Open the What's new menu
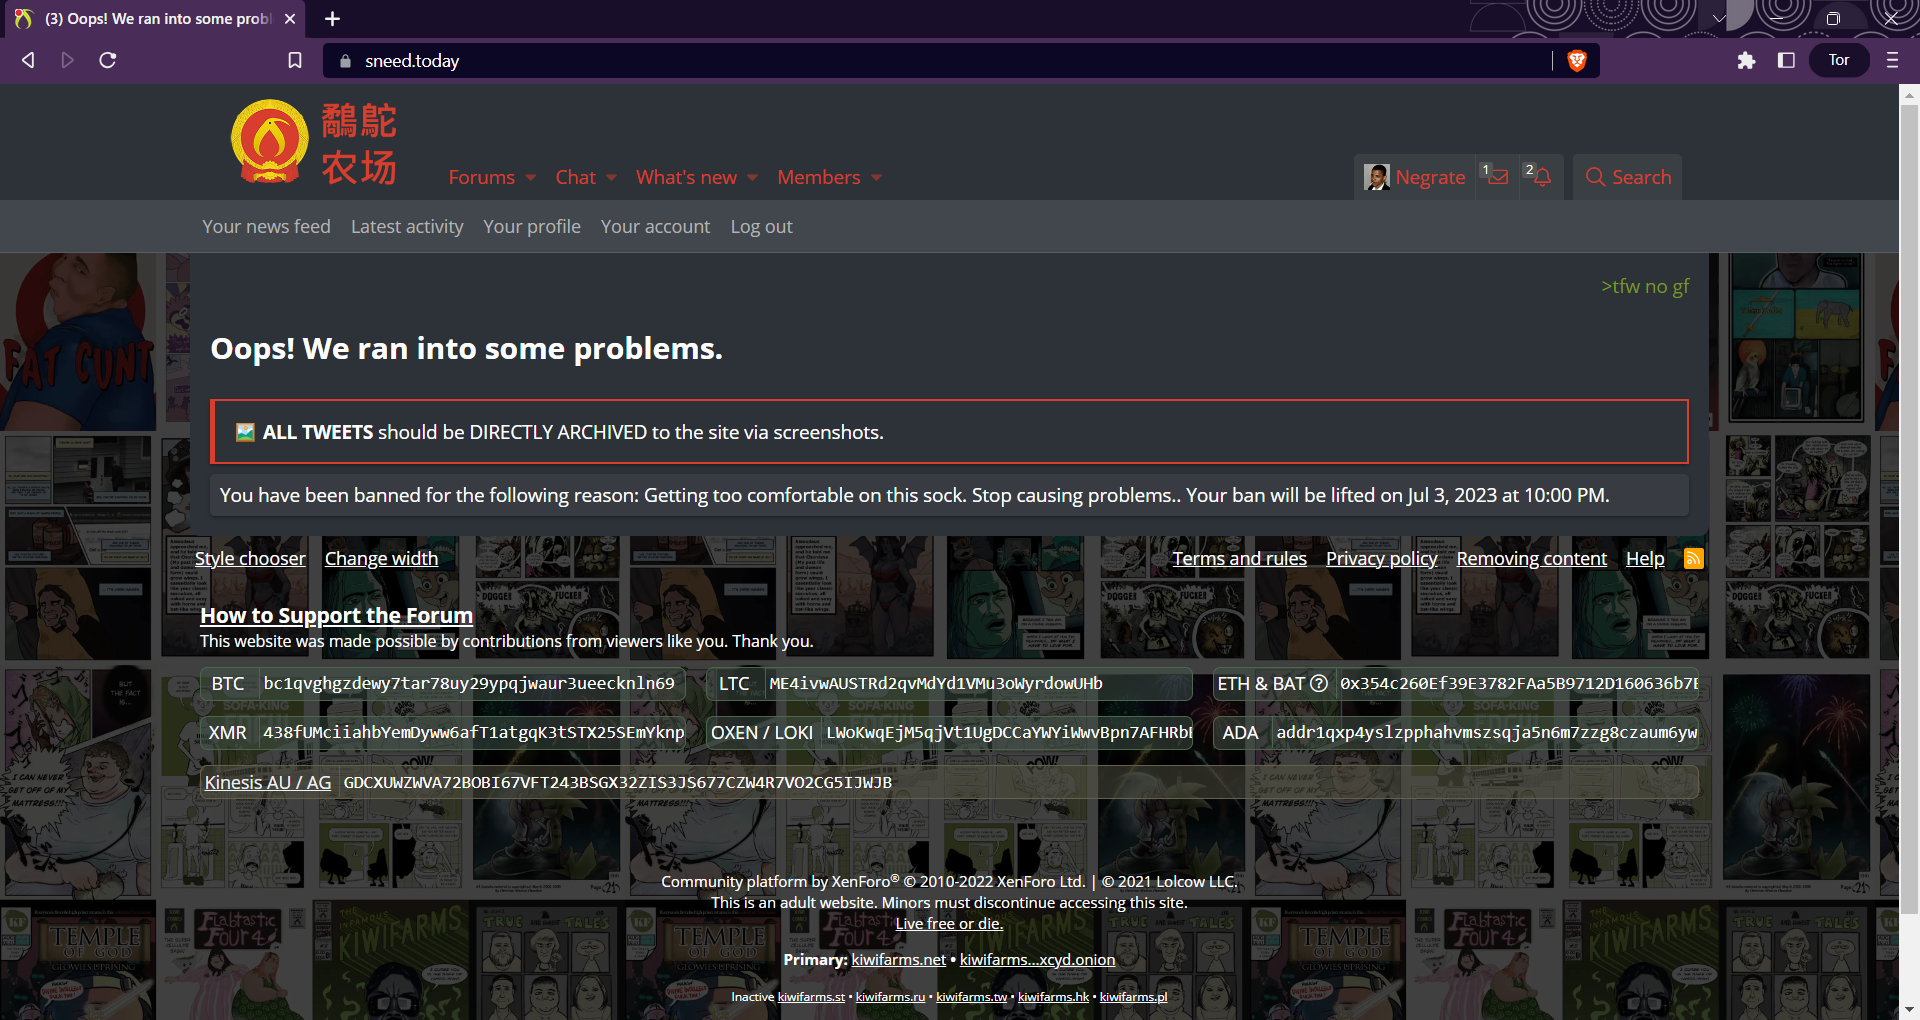Image resolution: width=1920 pixels, height=1020 pixels. [x=686, y=177]
